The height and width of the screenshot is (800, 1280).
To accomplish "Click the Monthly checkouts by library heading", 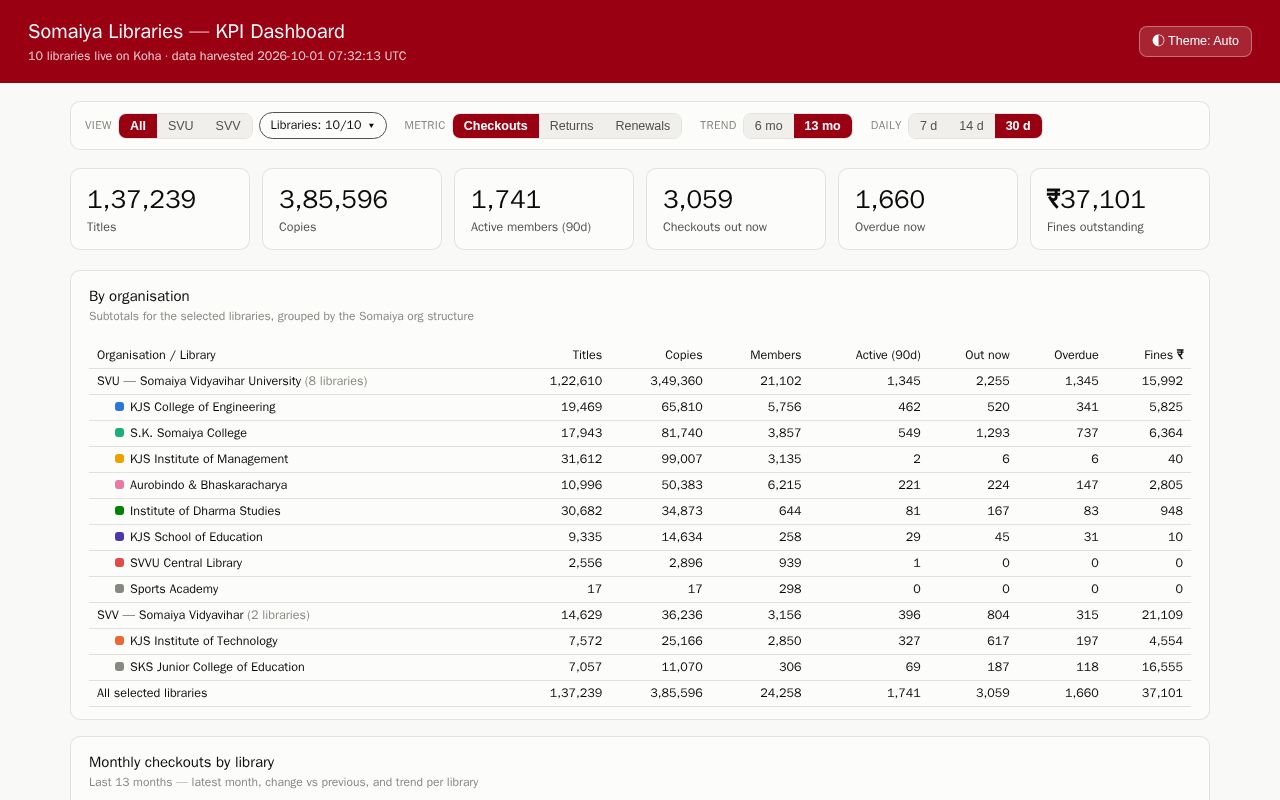I will pyautogui.click(x=182, y=762).
